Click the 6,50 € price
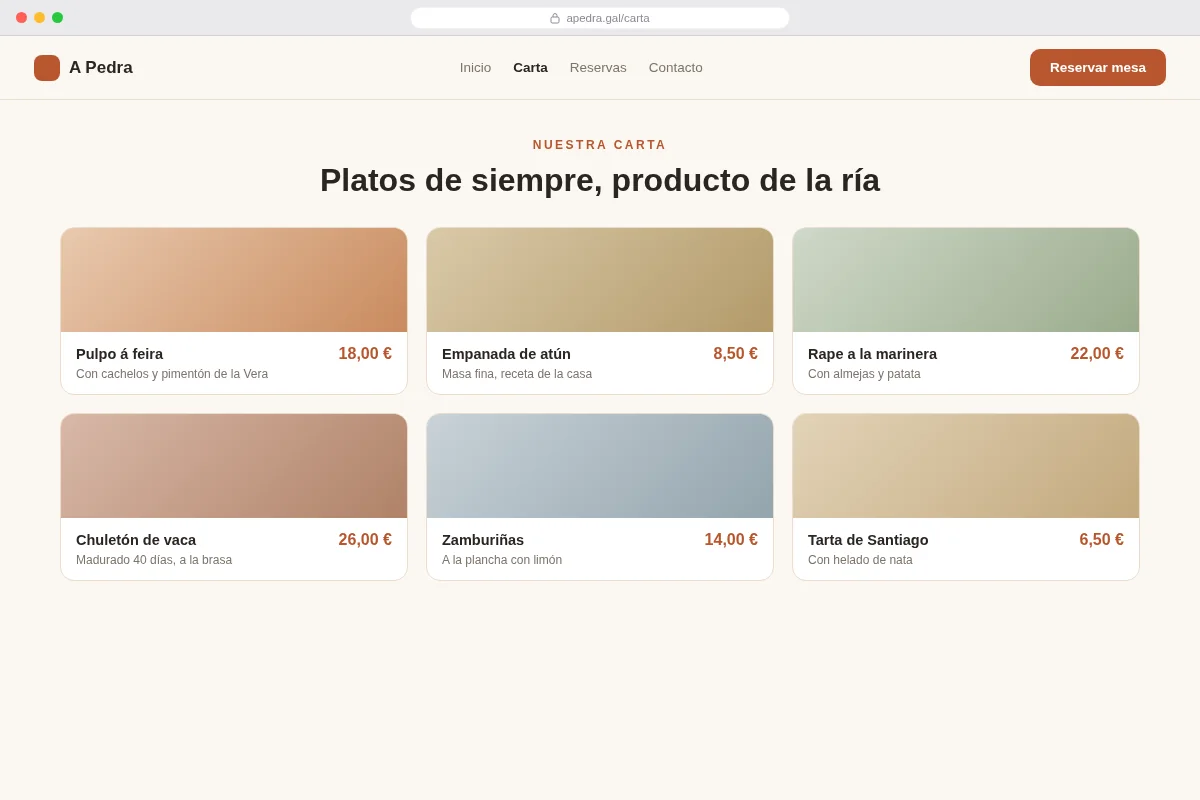 pyautogui.click(x=1101, y=540)
